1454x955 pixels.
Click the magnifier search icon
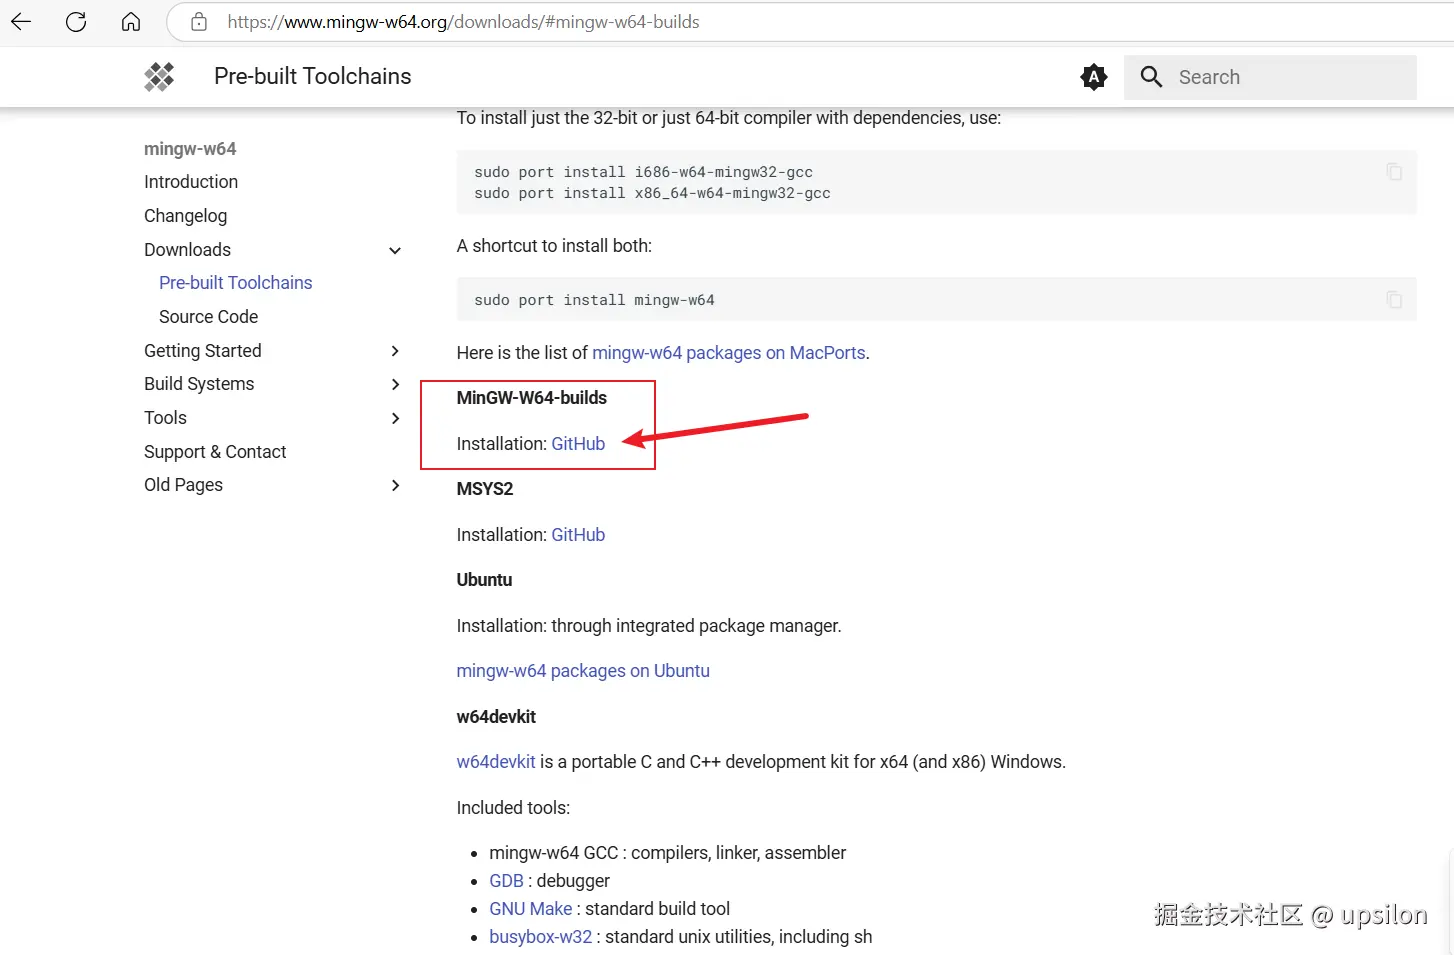(x=1152, y=77)
